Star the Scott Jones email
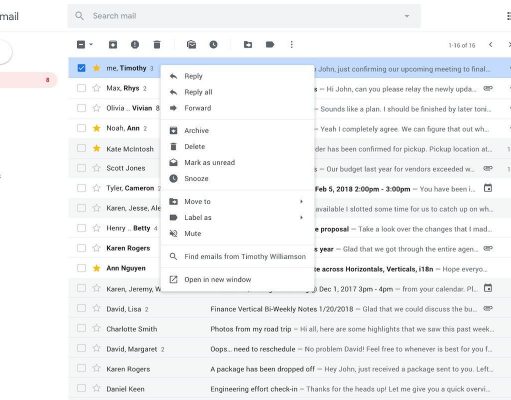Image resolution: width=511 pixels, height=400 pixels. tap(96, 168)
